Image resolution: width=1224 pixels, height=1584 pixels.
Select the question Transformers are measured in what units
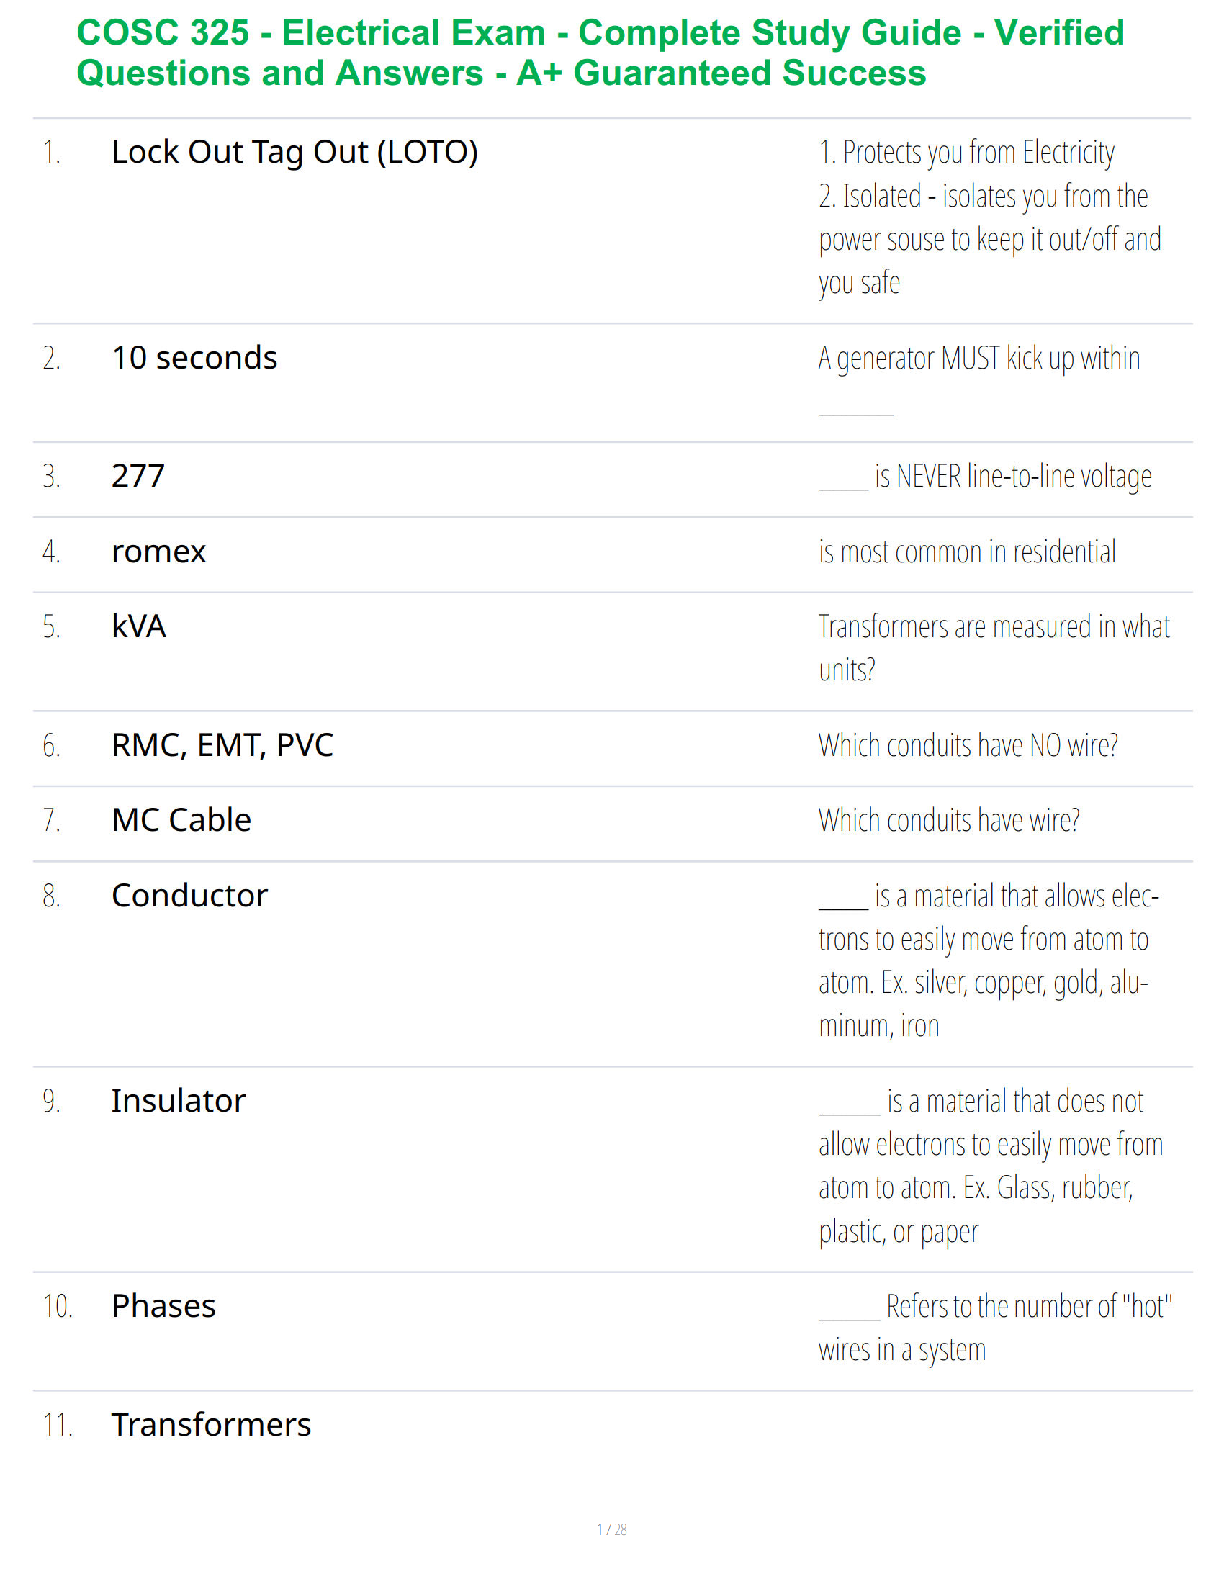(x=994, y=648)
